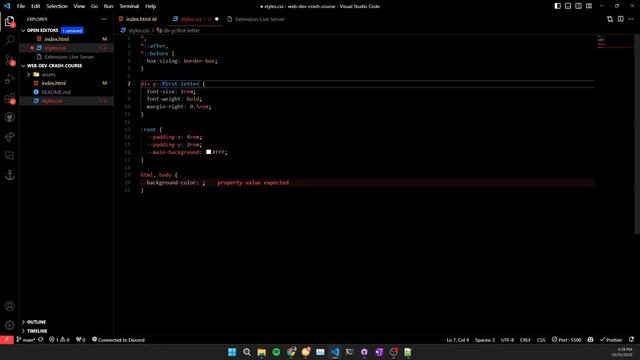
Task: Click the open changes icon in editor toolbar
Action: coord(610,19)
